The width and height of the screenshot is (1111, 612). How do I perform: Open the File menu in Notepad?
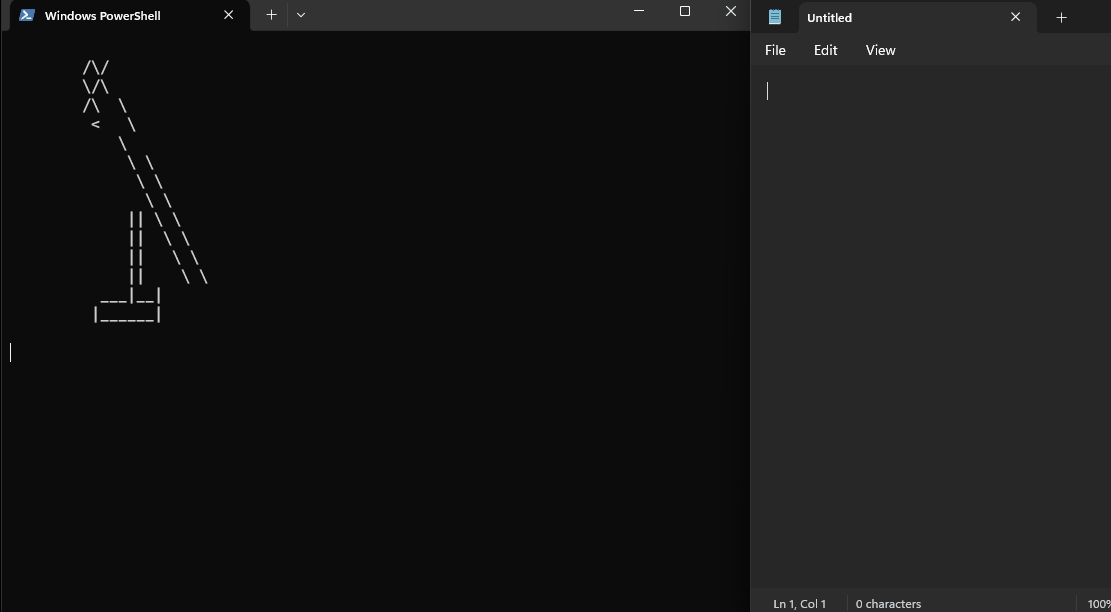pyautogui.click(x=775, y=50)
